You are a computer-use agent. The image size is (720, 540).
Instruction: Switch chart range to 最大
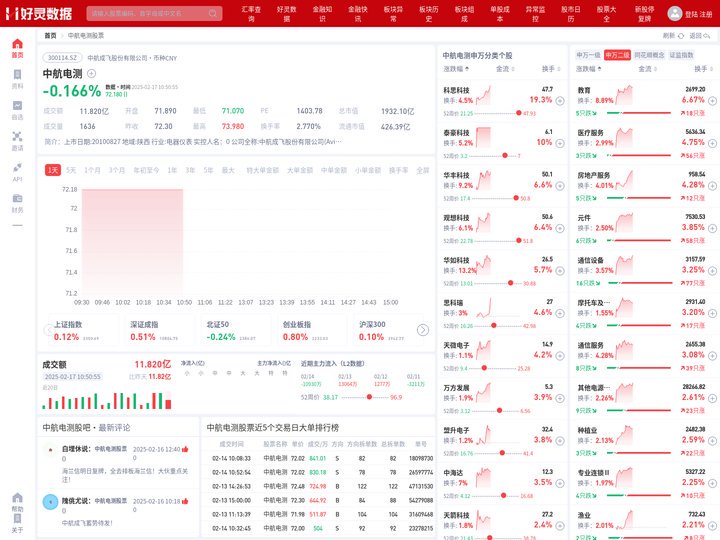tap(228, 170)
